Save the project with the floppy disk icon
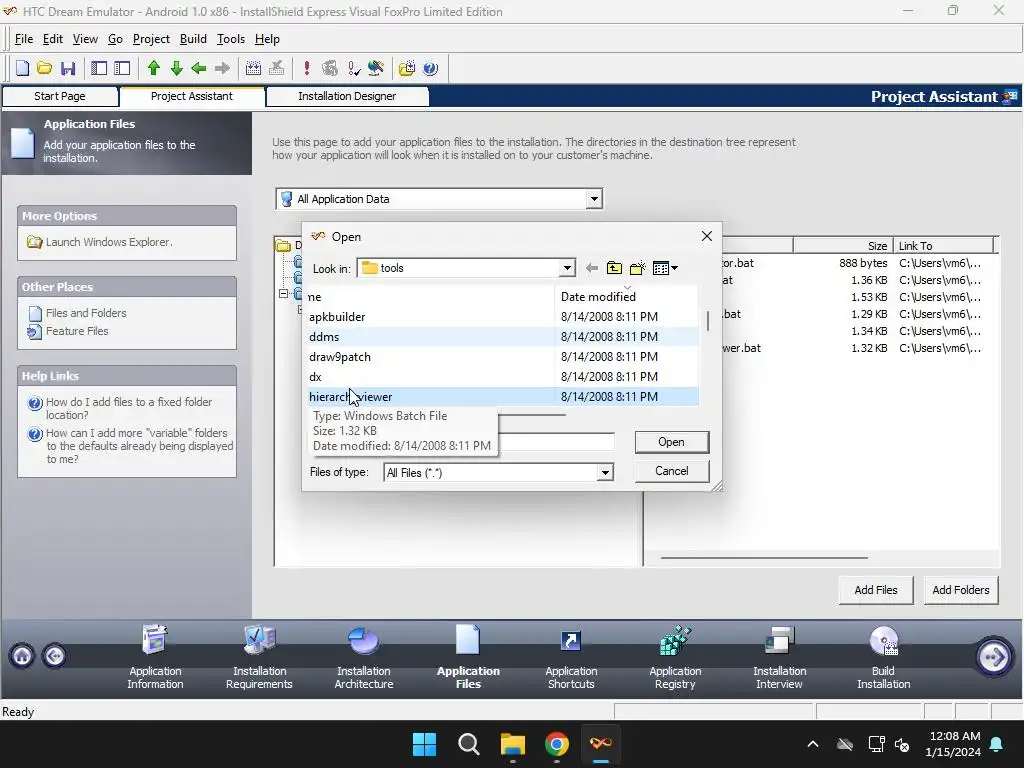The height and width of the screenshot is (768, 1024). click(x=68, y=68)
